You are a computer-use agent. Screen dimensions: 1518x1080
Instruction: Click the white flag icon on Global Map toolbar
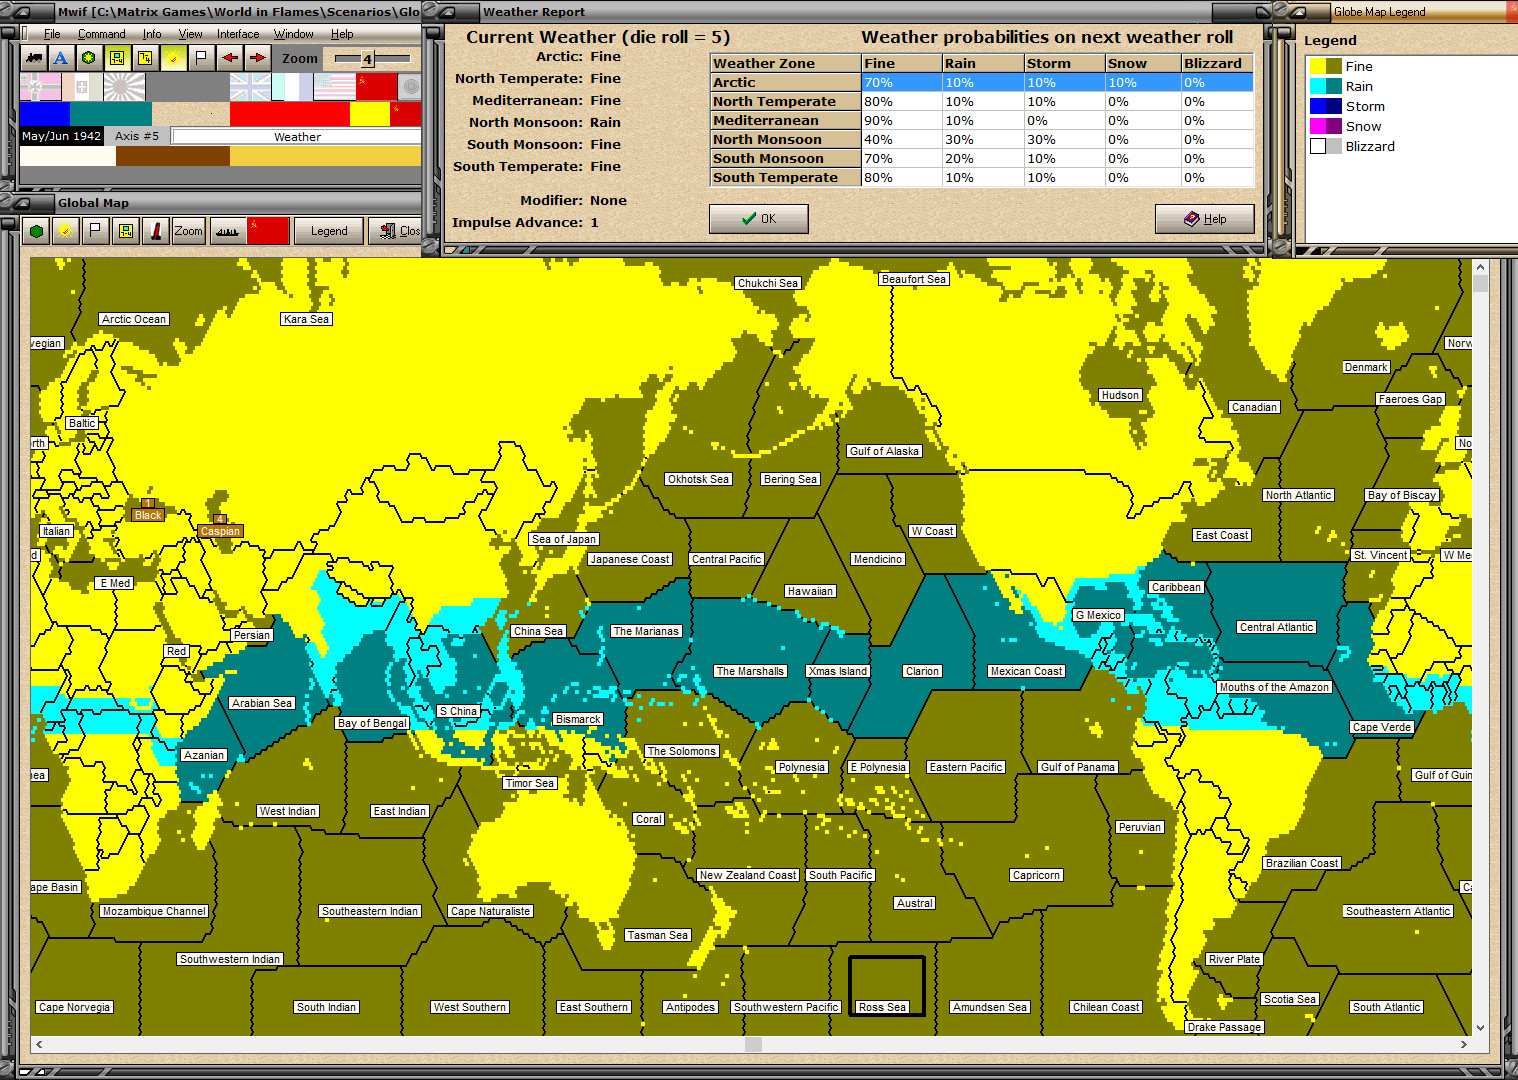pos(95,231)
